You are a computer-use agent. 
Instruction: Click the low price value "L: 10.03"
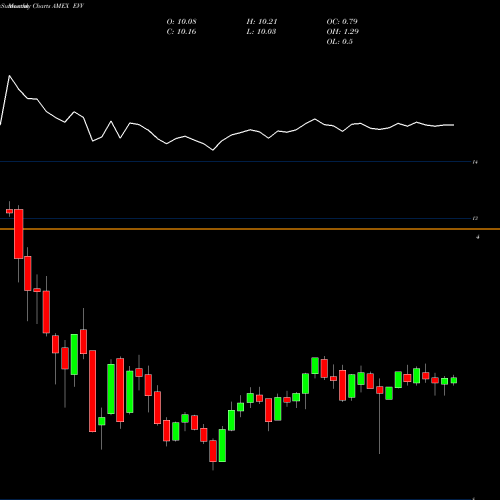(261, 32)
